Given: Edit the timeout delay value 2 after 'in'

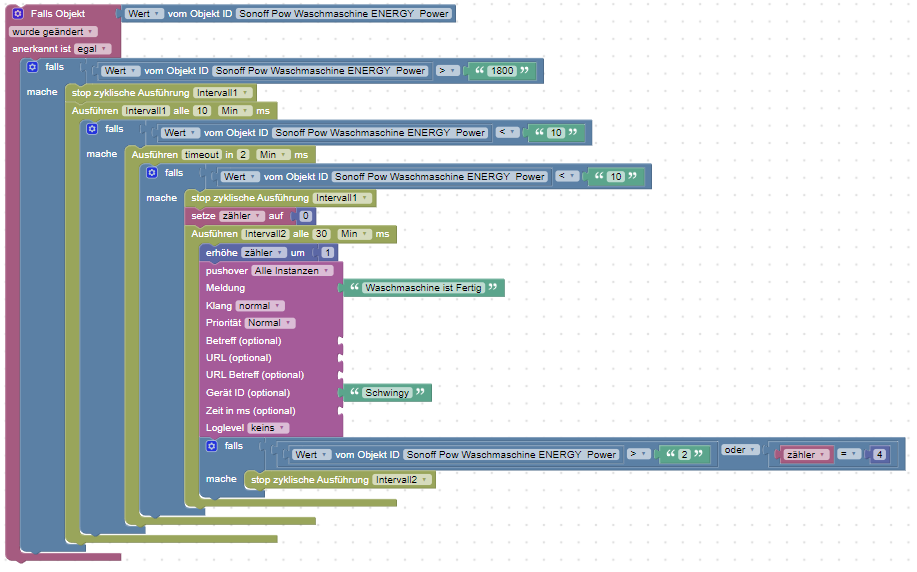Looking at the screenshot, I should coord(243,154).
